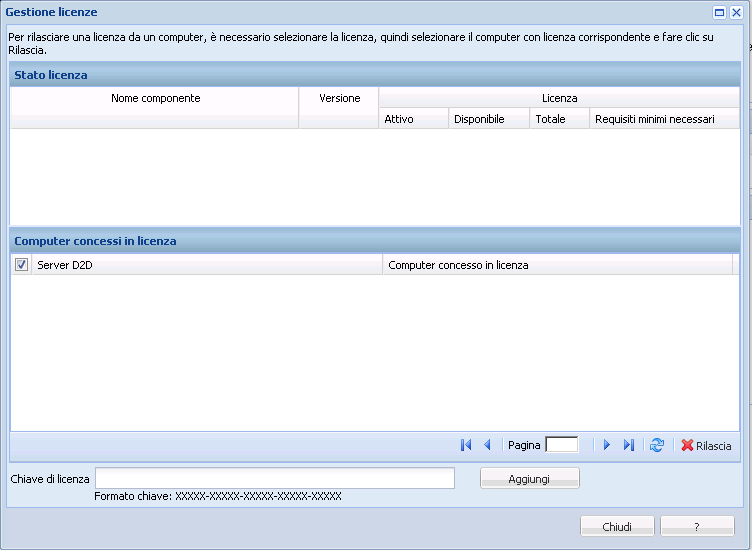Jump to the last page
This screenshot has width=752, height=550.
pyautogui.click(x=628, y=445)
